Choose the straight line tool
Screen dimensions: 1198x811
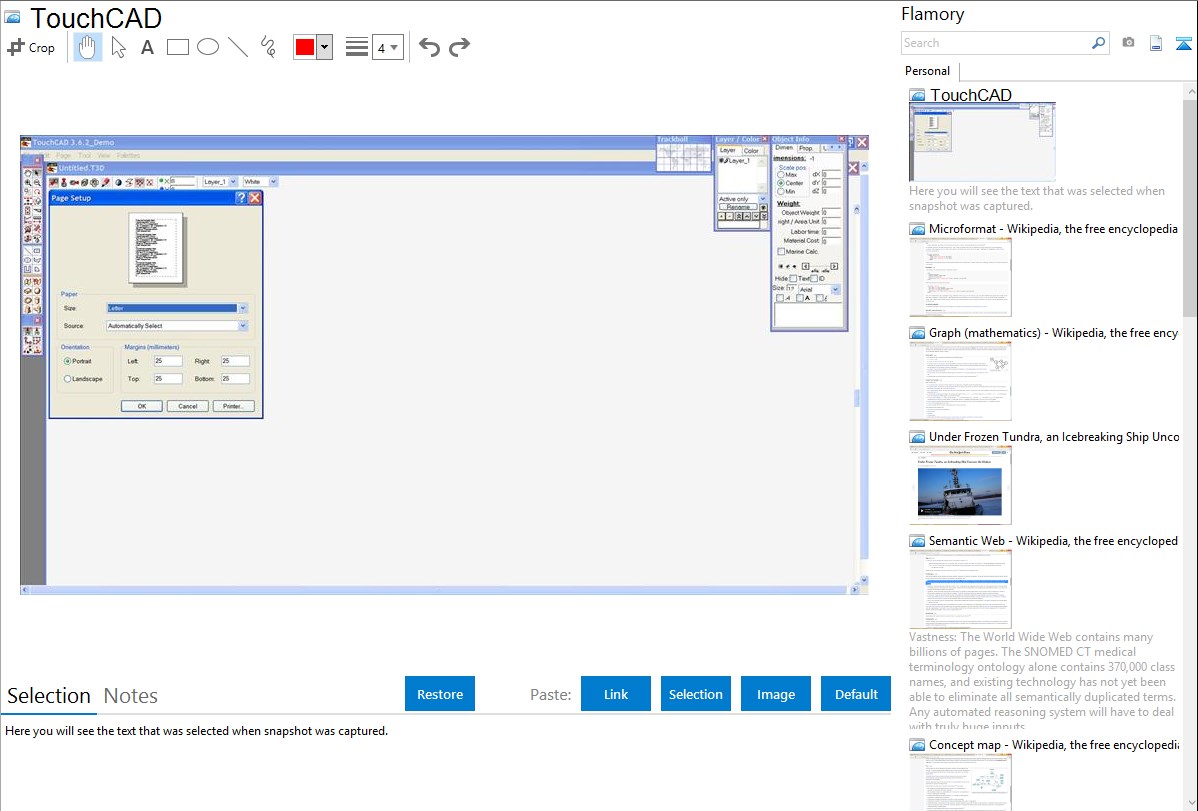(x=238, y=47)
